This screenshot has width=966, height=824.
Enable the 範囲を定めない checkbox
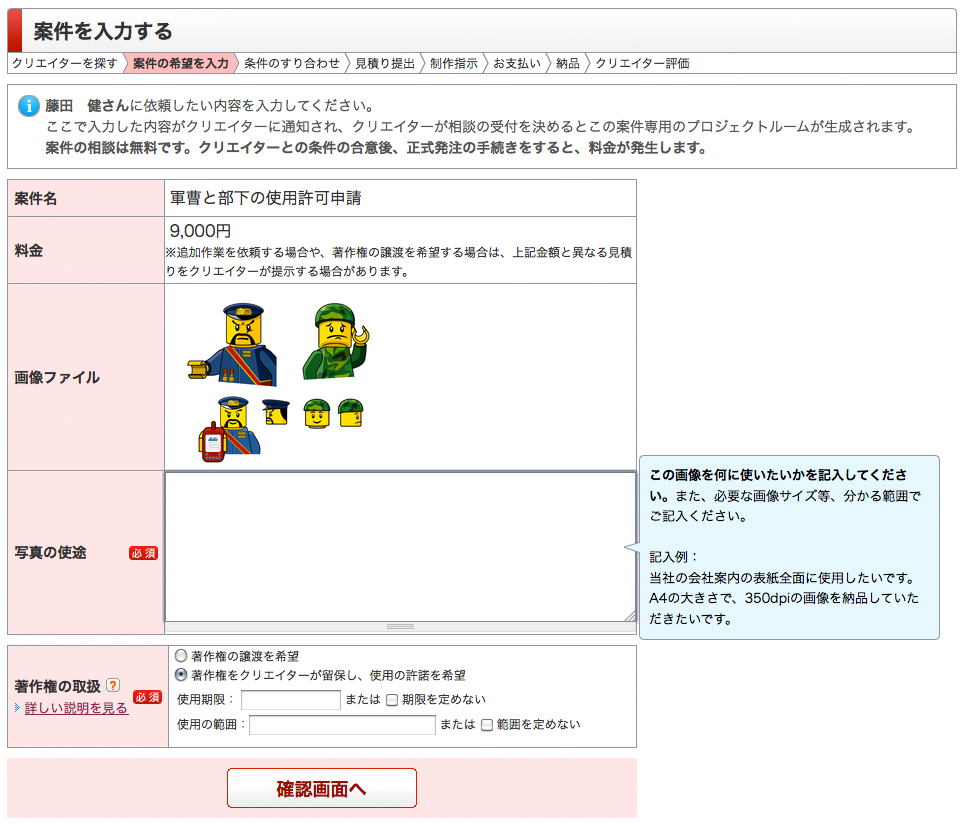tap(487, 725)
